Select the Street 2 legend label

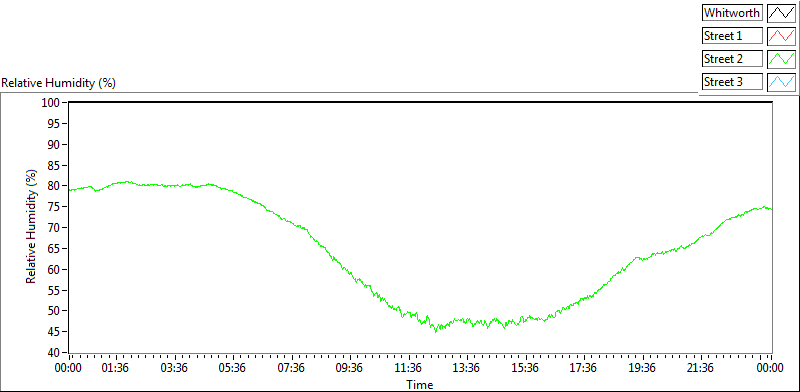point(732,59)
